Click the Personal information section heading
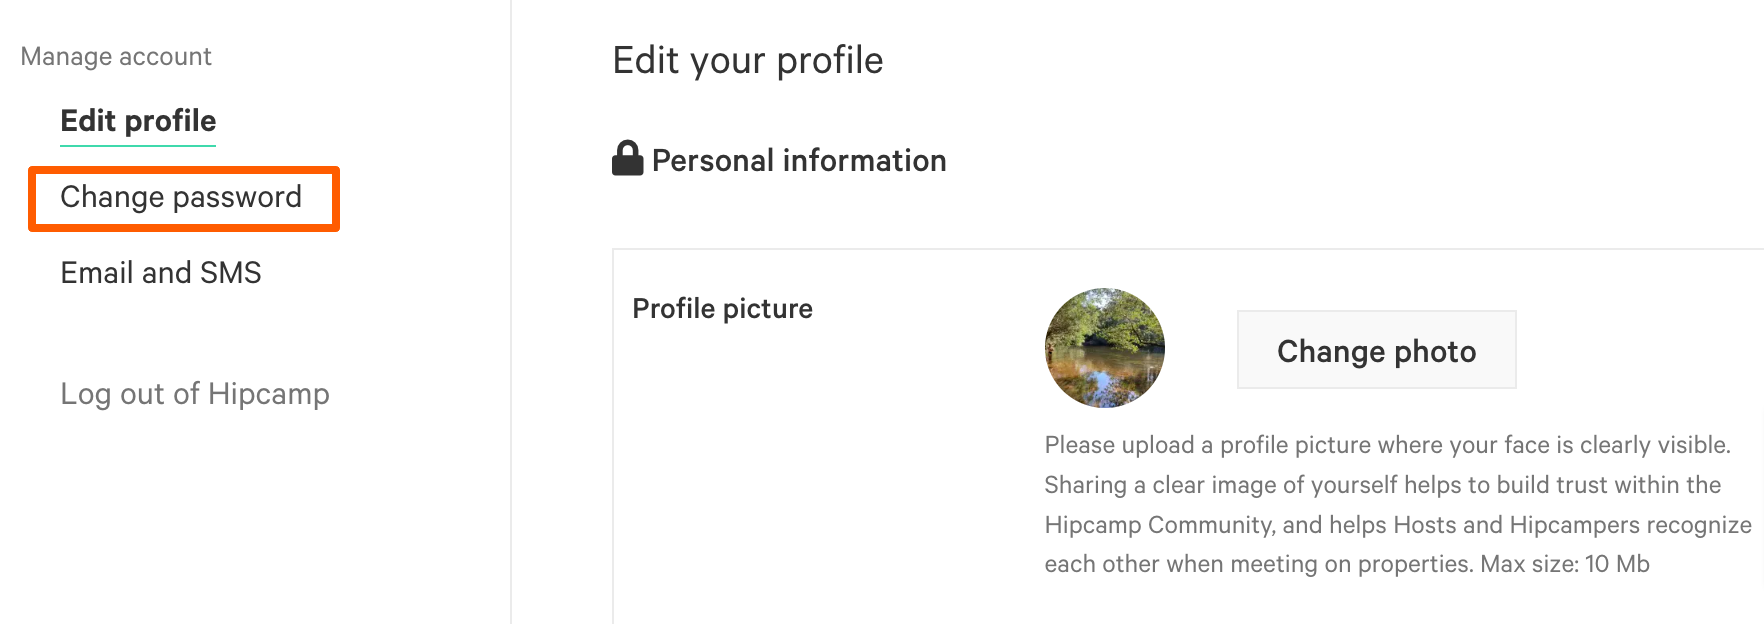This screenshot has height=624, width=1764. pos(798,159)
